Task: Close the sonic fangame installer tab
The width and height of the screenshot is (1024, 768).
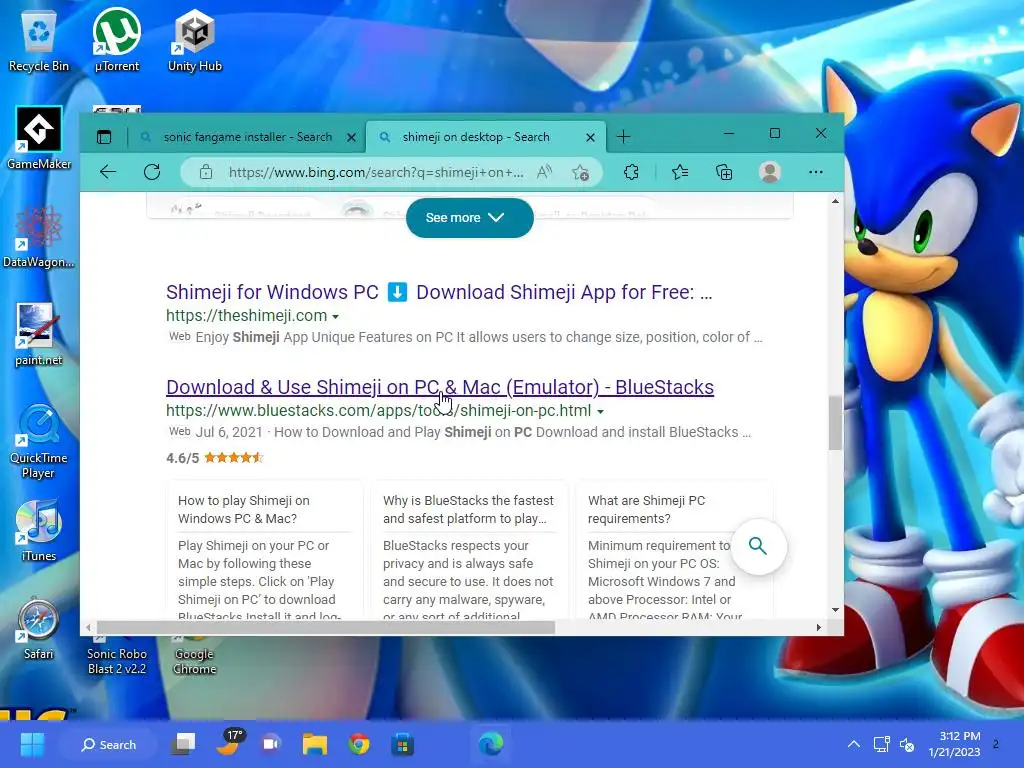Action: (x=351, y=137)
